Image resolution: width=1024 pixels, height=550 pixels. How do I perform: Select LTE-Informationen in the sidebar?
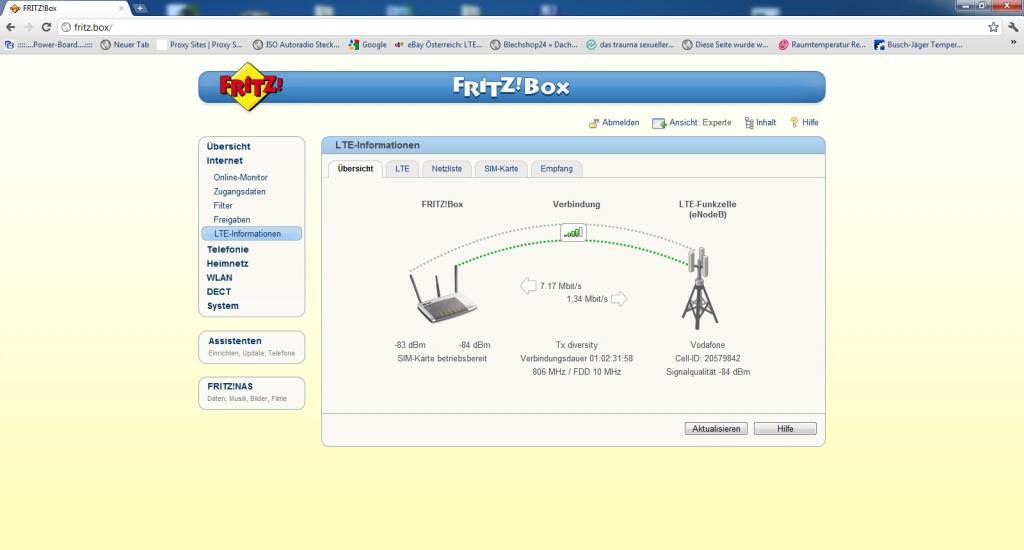[x=252, y=234]
